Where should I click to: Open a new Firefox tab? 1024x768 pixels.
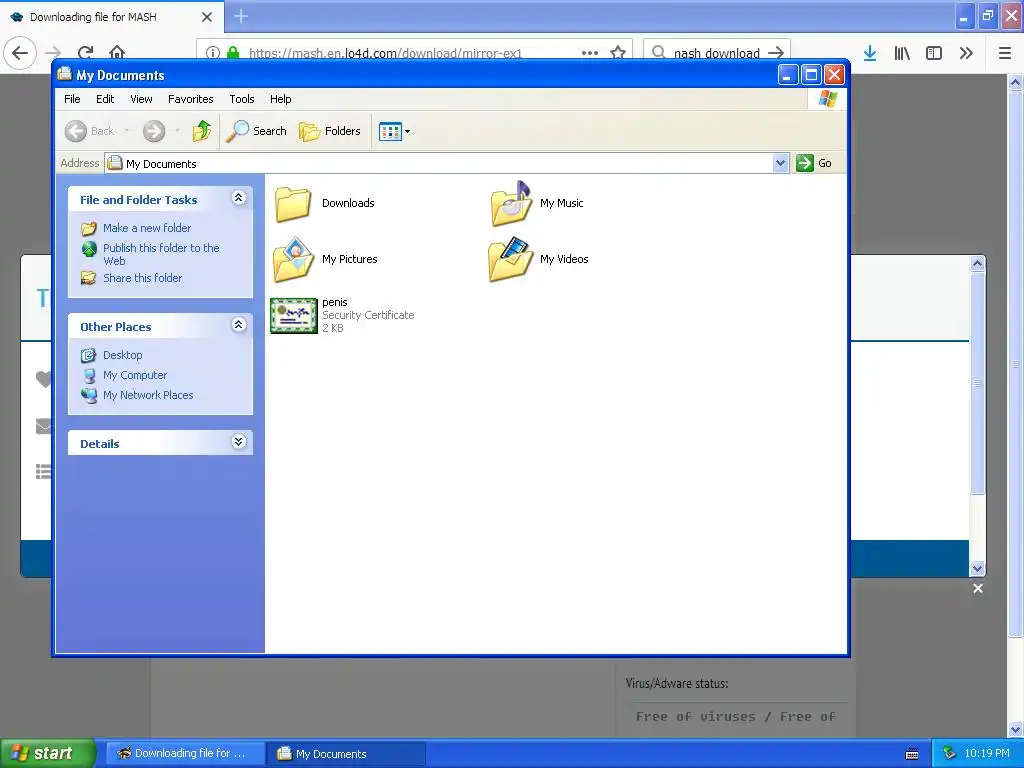point(241,16)
